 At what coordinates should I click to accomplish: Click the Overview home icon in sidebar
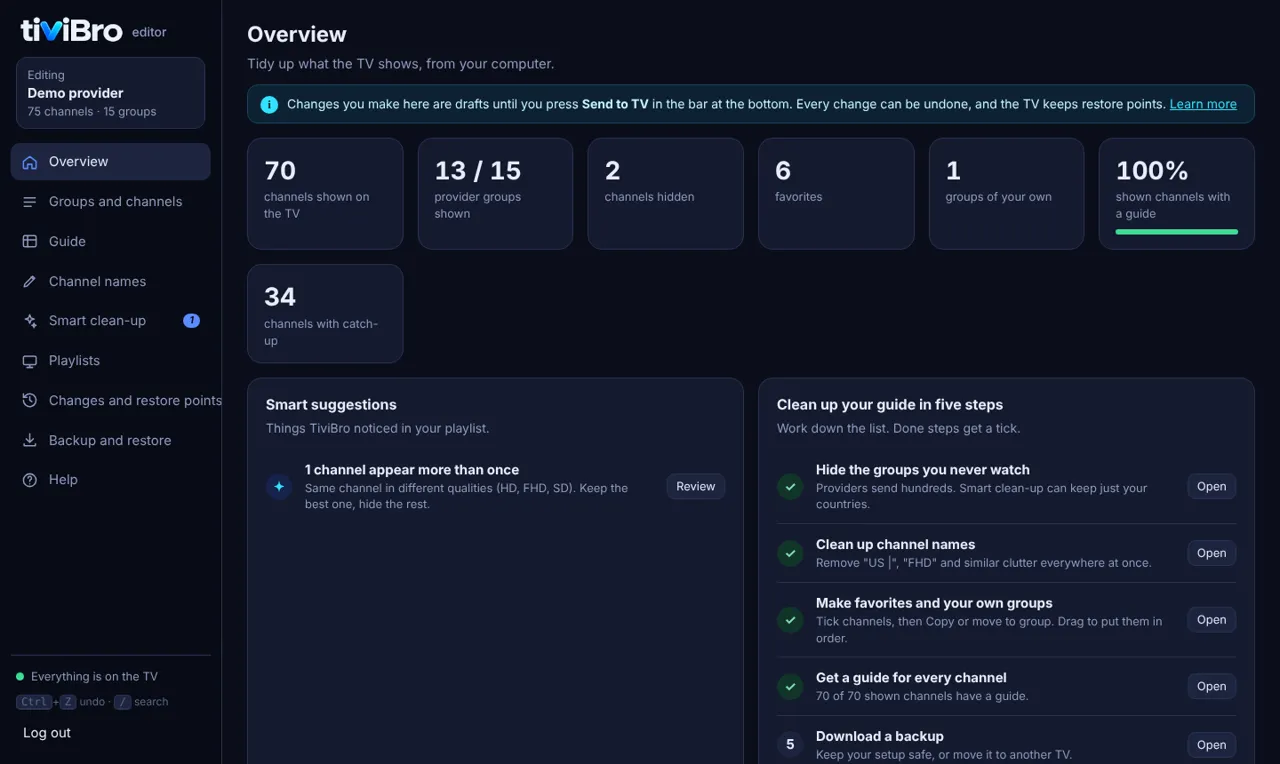pos(30,162)
